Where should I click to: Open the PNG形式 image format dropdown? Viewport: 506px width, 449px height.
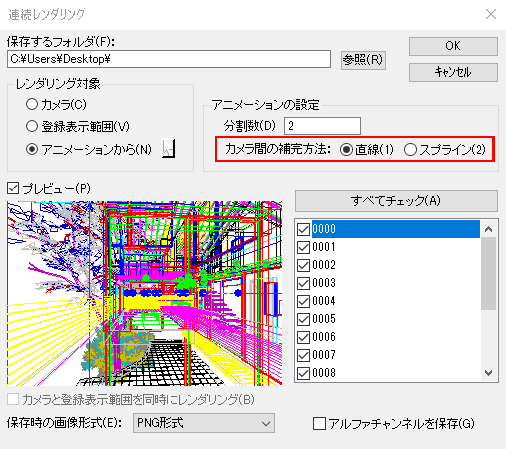204,423
